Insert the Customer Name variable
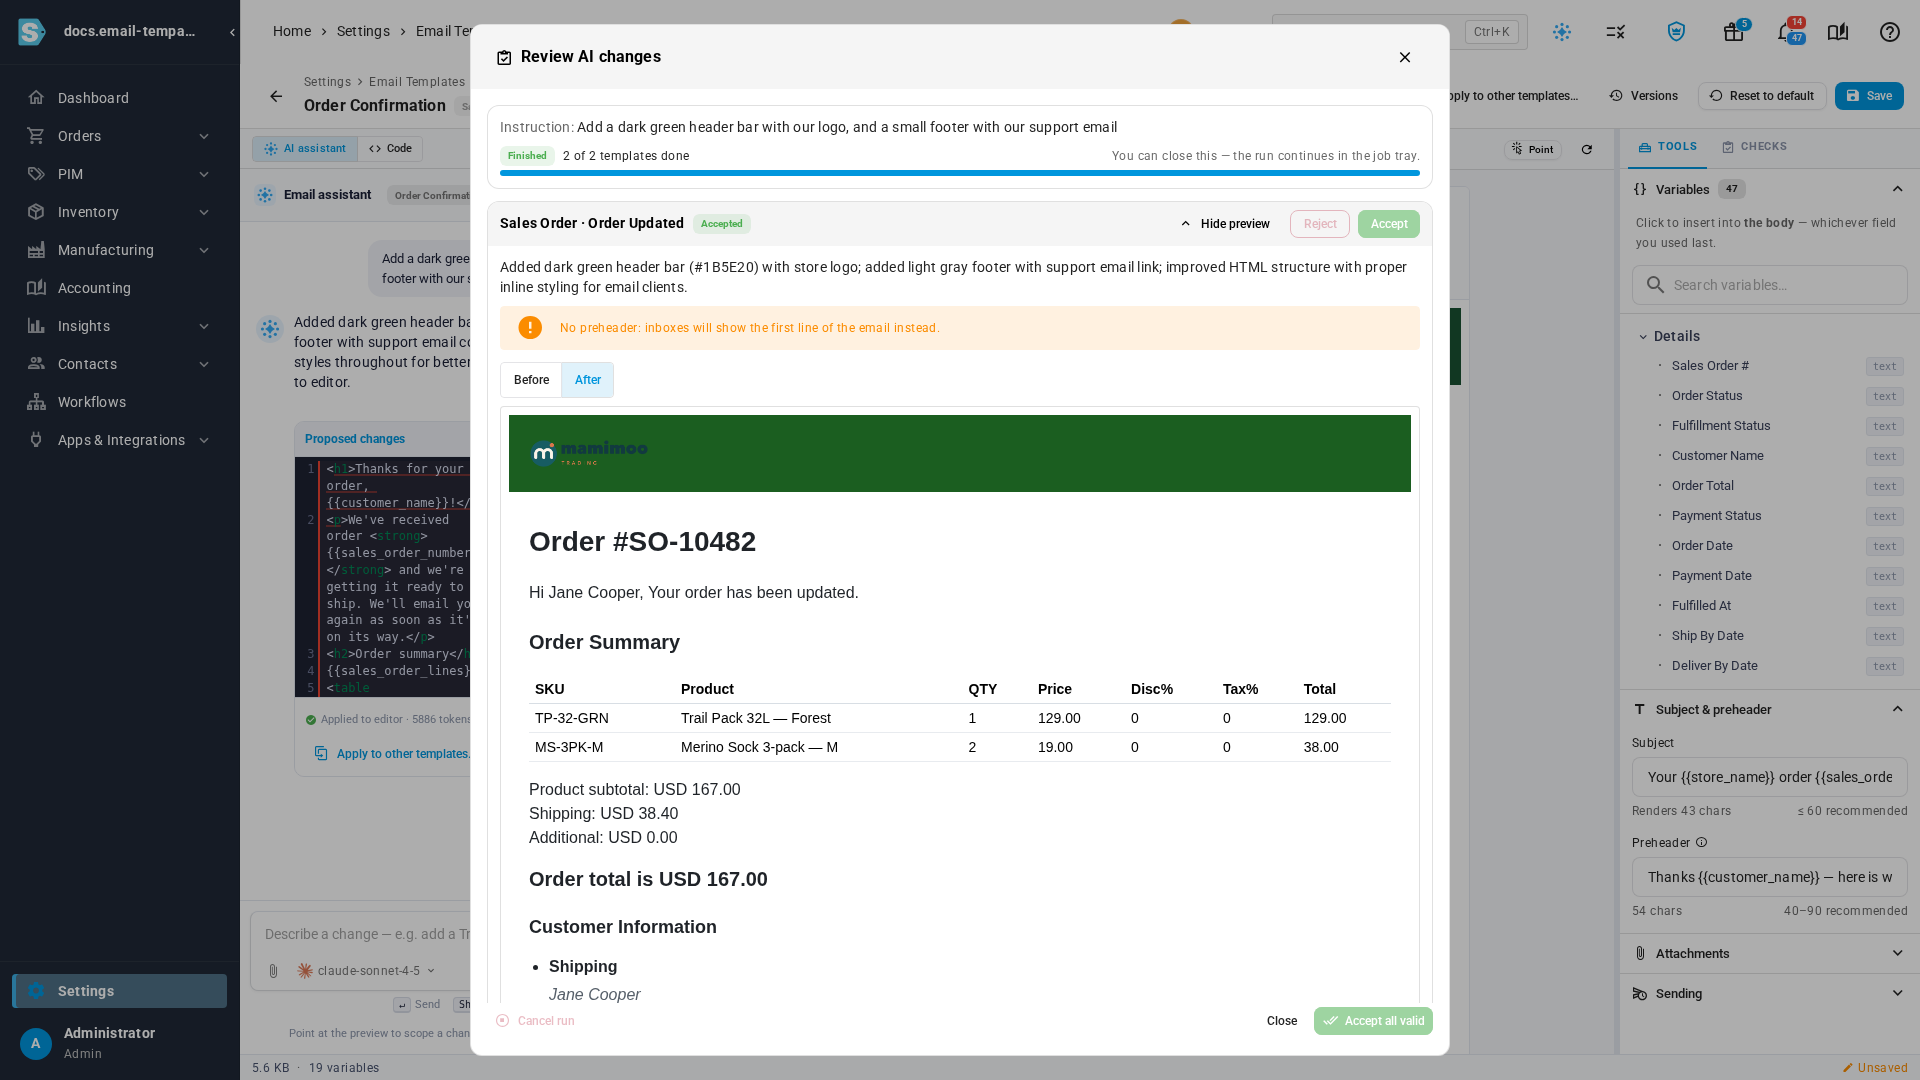 click(1769, 456)
